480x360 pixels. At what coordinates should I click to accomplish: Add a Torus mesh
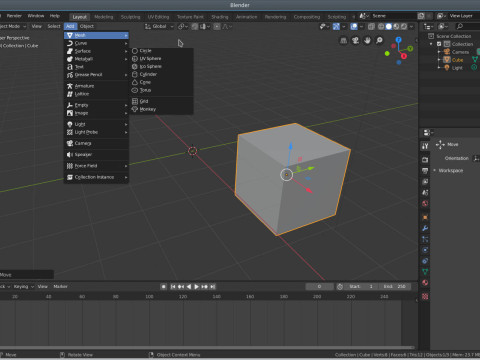162,90
